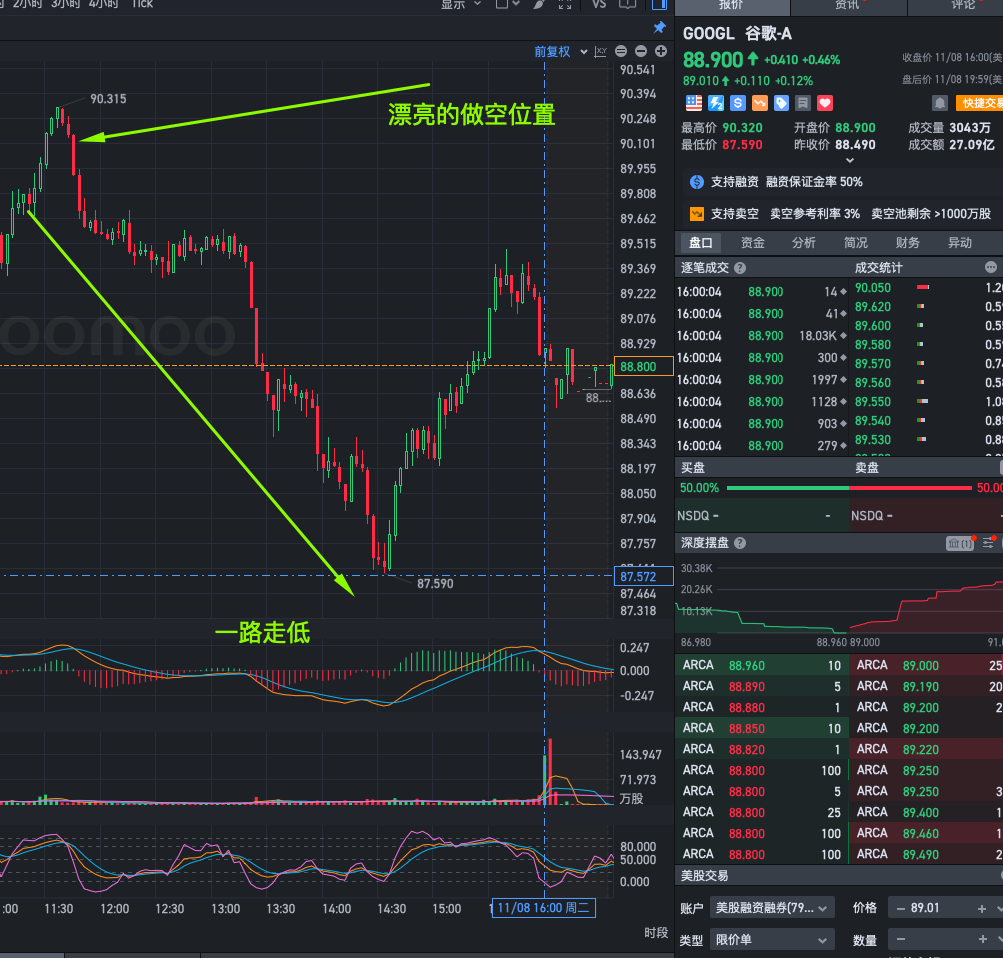Click ARCA ask row at 89.190
This screenshot has height=958, width=1003.
[x=926, y=687]
